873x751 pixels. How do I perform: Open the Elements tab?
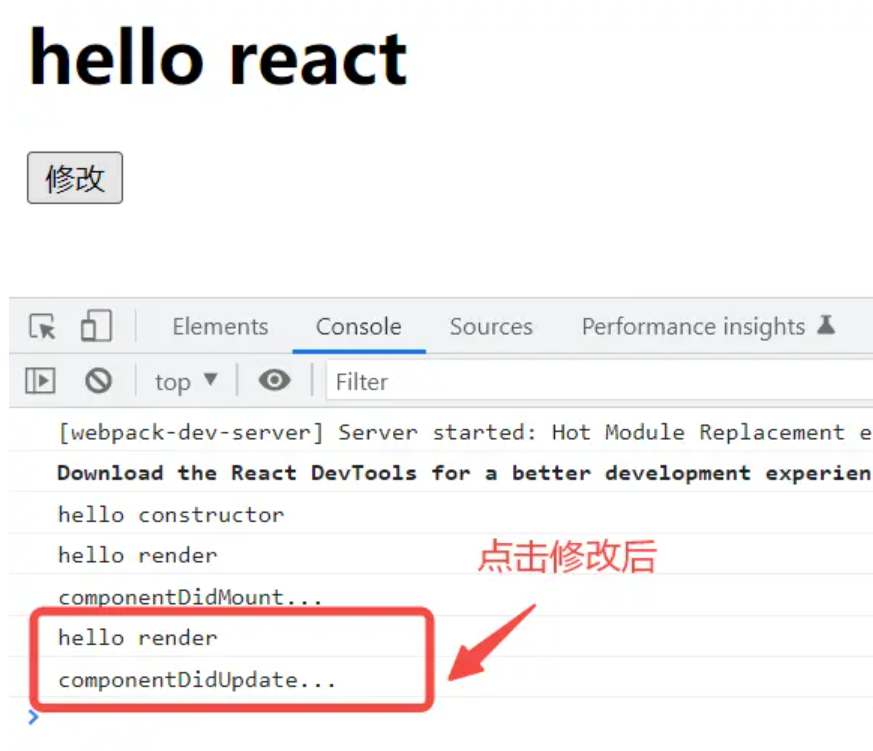click(x=220, y=326)
